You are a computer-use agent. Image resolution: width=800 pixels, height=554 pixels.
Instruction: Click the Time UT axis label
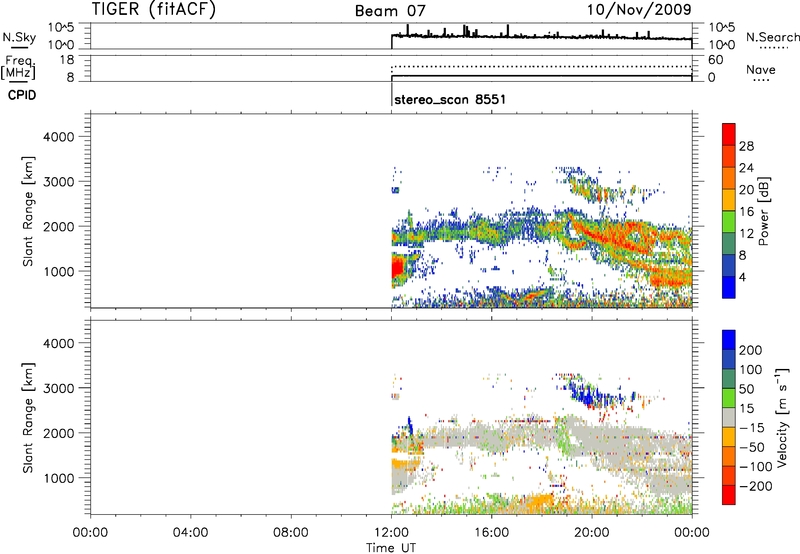click(391, 548)
